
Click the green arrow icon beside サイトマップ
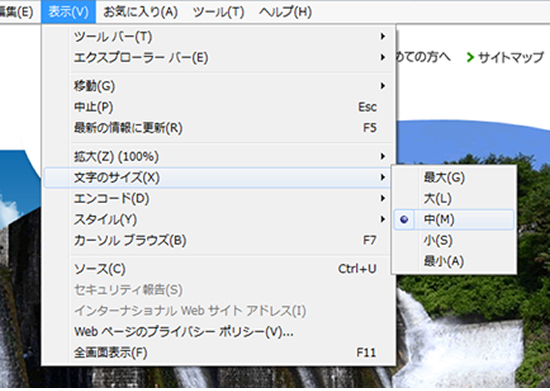click(x=470, y=57)
